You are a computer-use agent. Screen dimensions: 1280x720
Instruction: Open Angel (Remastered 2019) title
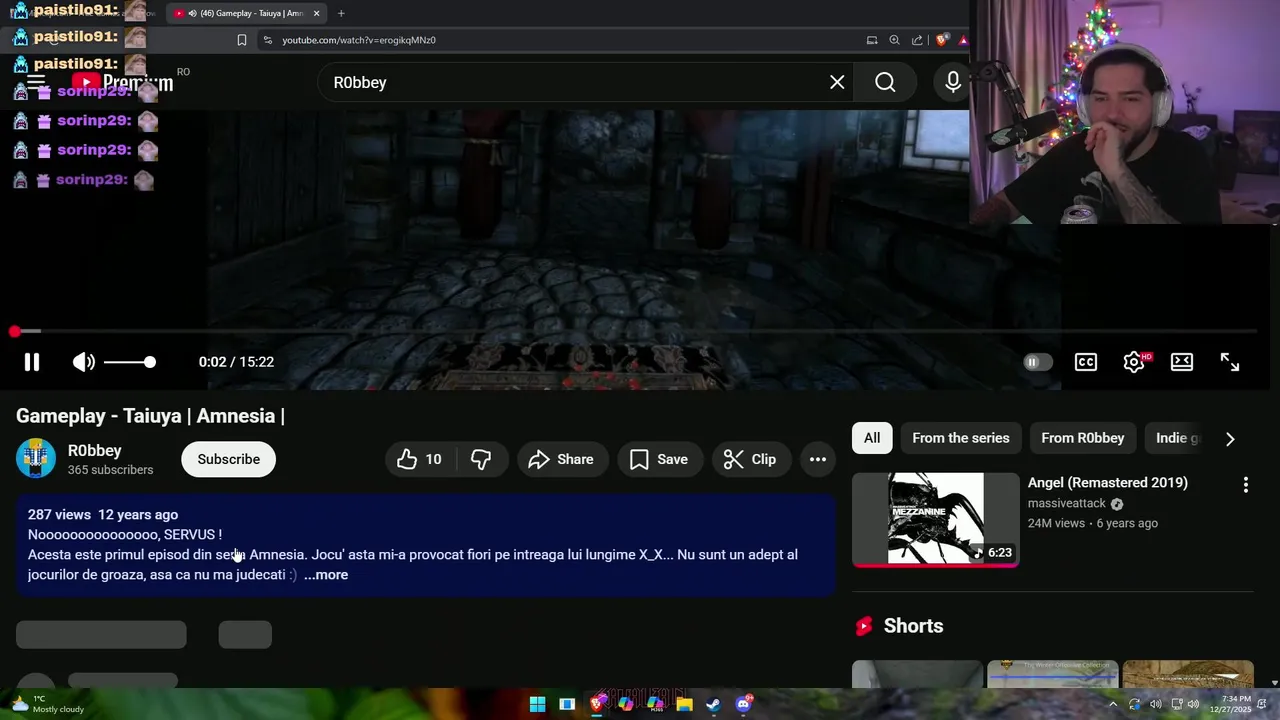(x=1108, y=483)
